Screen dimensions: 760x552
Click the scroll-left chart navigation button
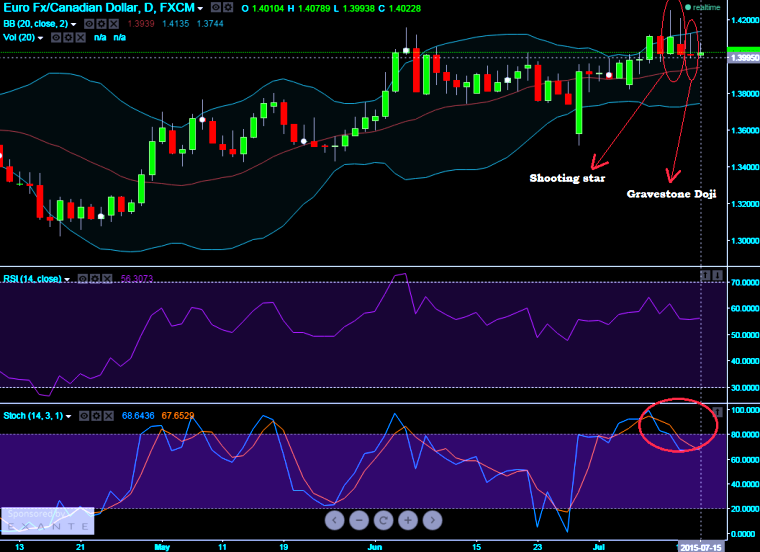334,520
